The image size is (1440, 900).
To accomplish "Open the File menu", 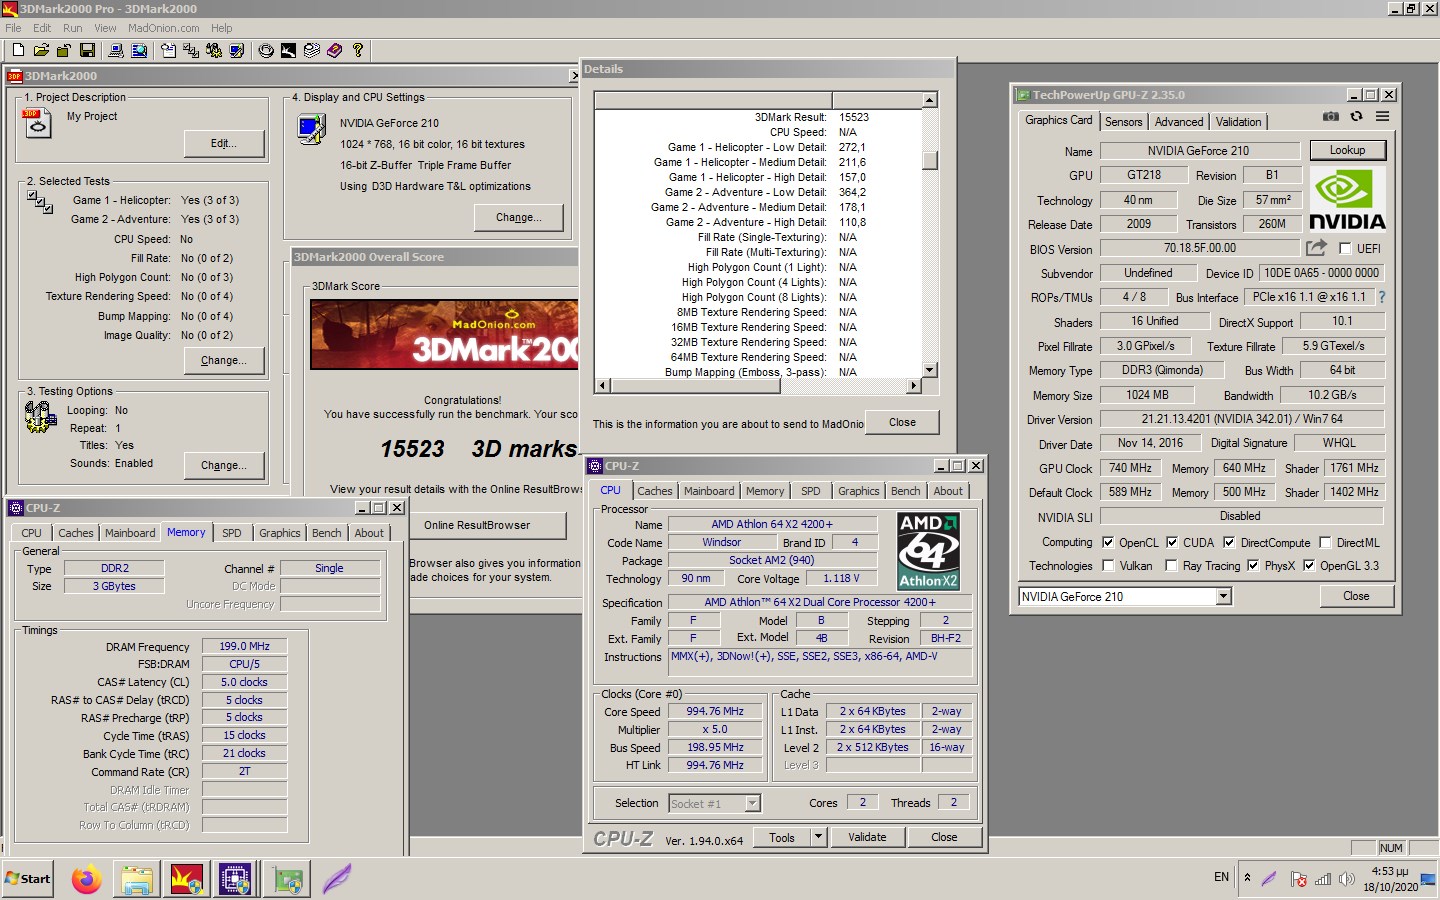I will 13,28.
